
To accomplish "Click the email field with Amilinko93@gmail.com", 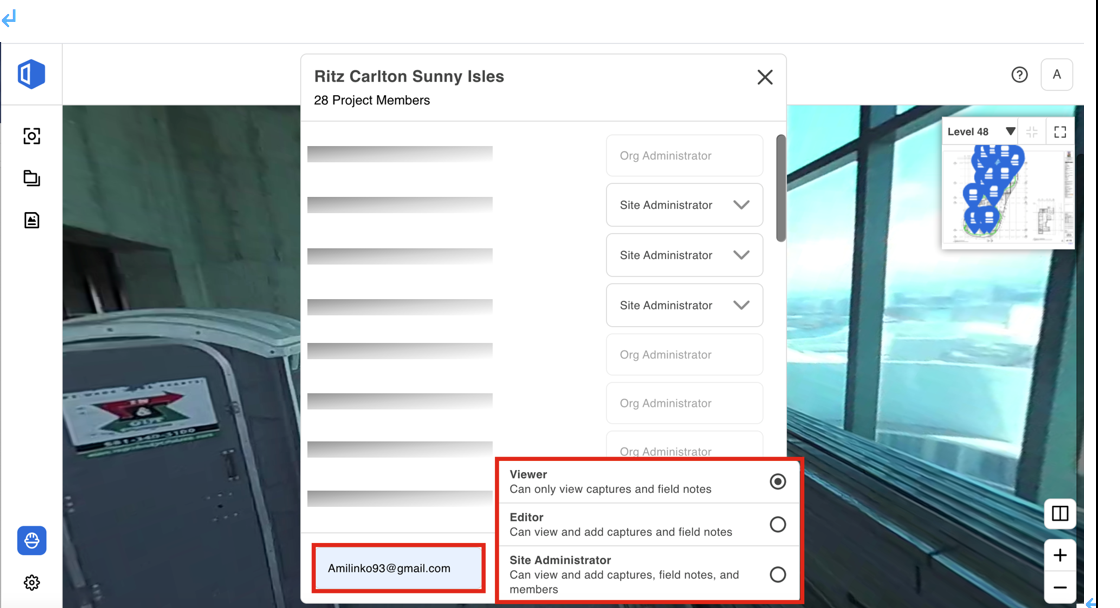I will [399, 568].
